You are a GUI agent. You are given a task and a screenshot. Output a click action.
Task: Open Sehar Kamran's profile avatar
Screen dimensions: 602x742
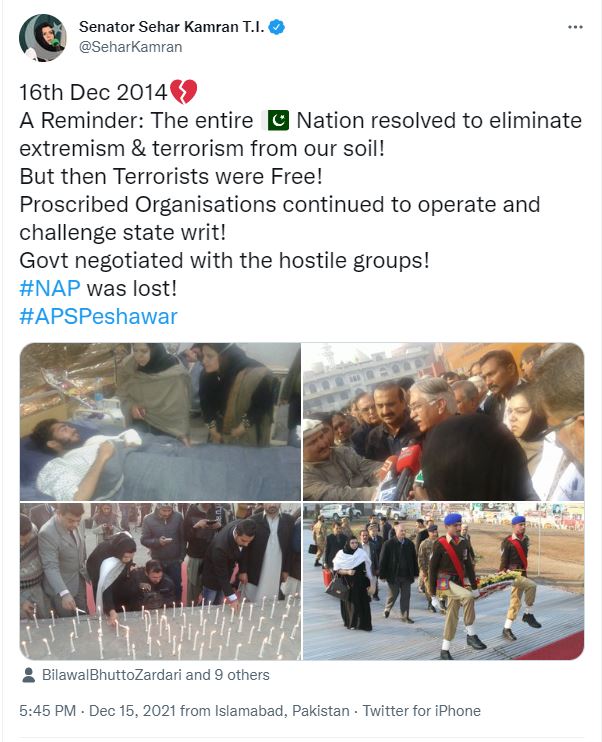click(x=43, y=38)
